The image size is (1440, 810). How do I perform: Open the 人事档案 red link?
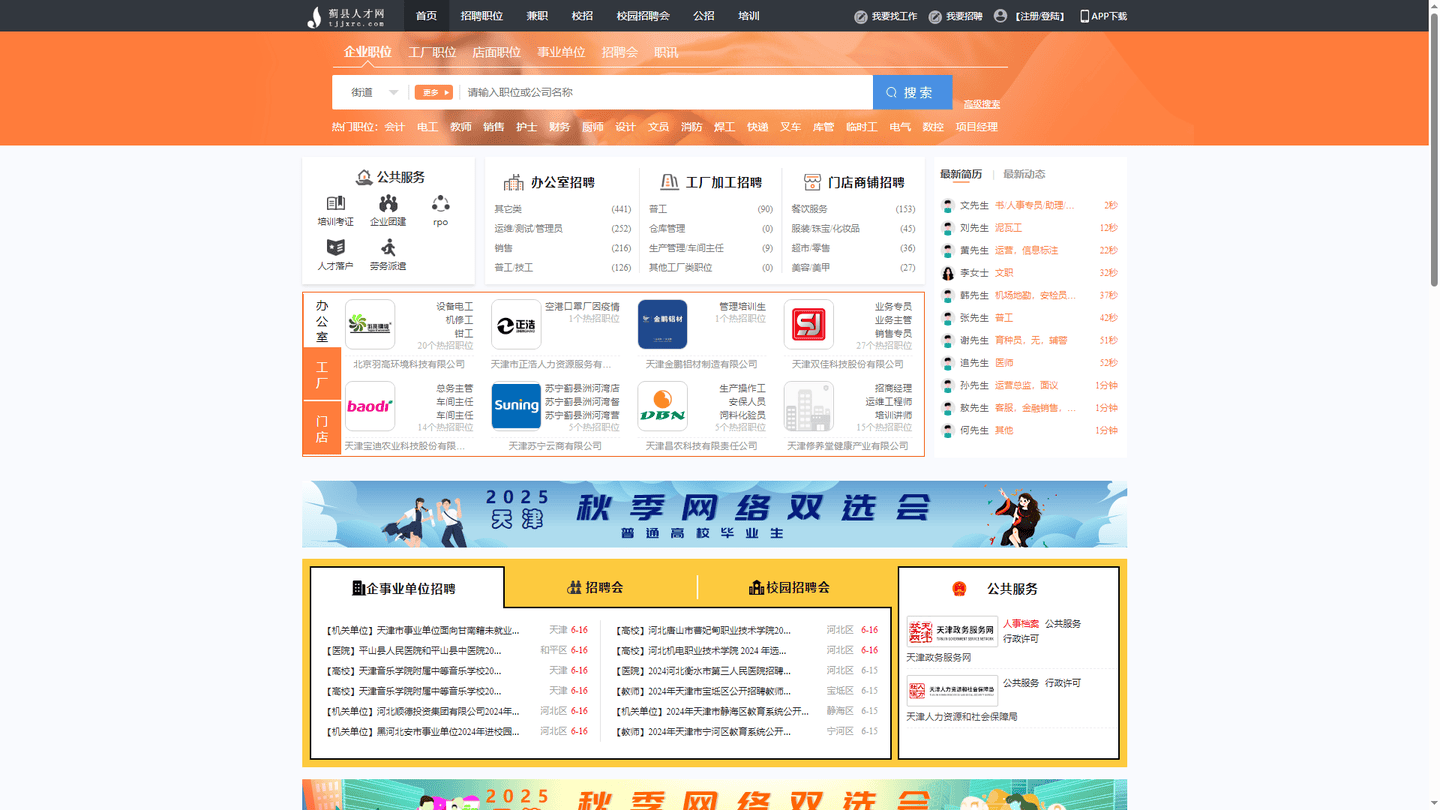[1021, 624]
